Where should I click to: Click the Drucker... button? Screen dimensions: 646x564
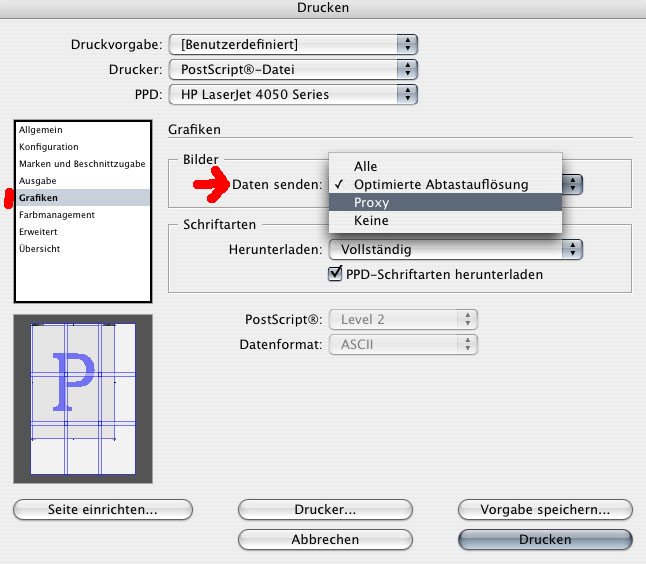pyautogui.click(x=325, y=510)
